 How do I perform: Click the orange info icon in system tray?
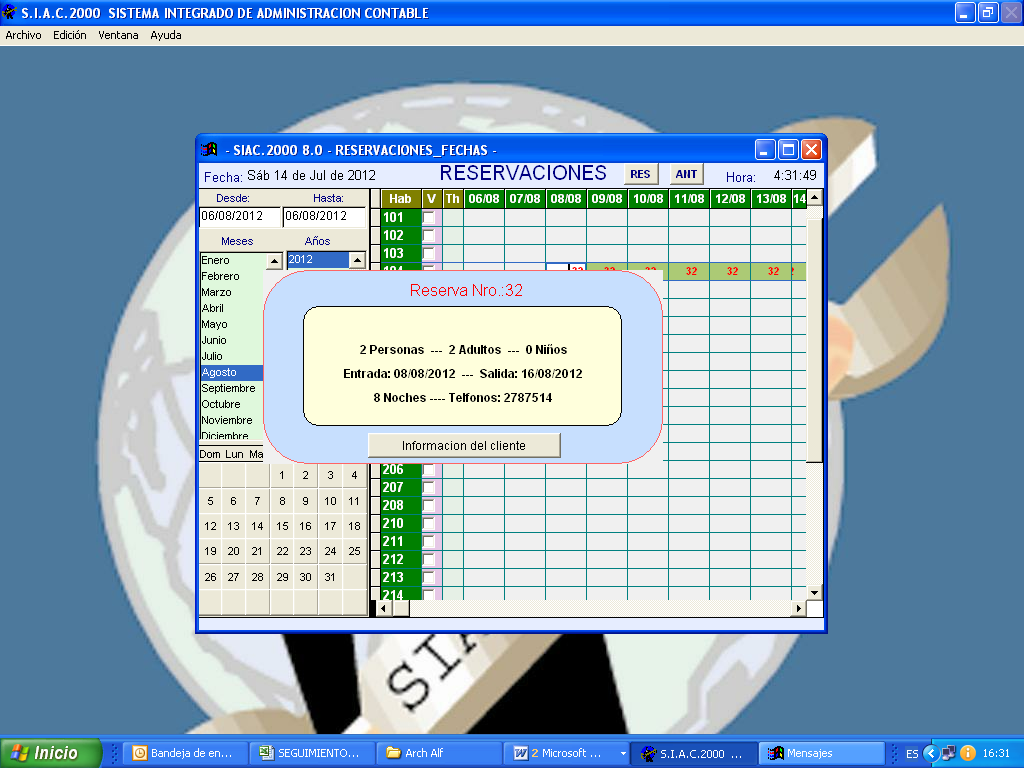click(x=968, y=753)
